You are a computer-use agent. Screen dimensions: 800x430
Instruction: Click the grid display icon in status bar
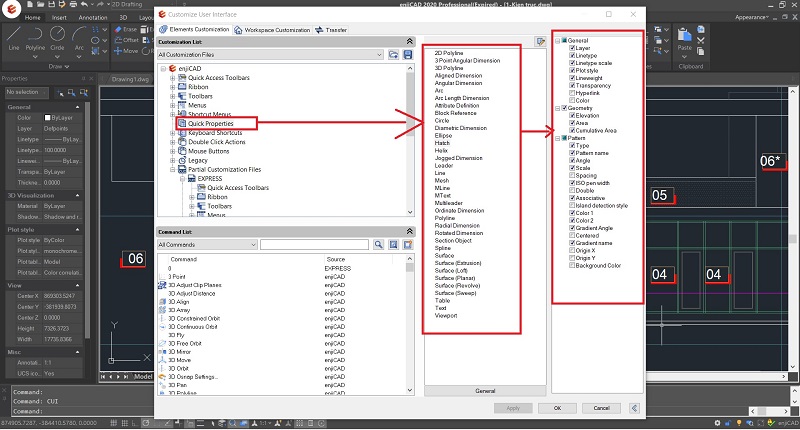tap(113, 423)
